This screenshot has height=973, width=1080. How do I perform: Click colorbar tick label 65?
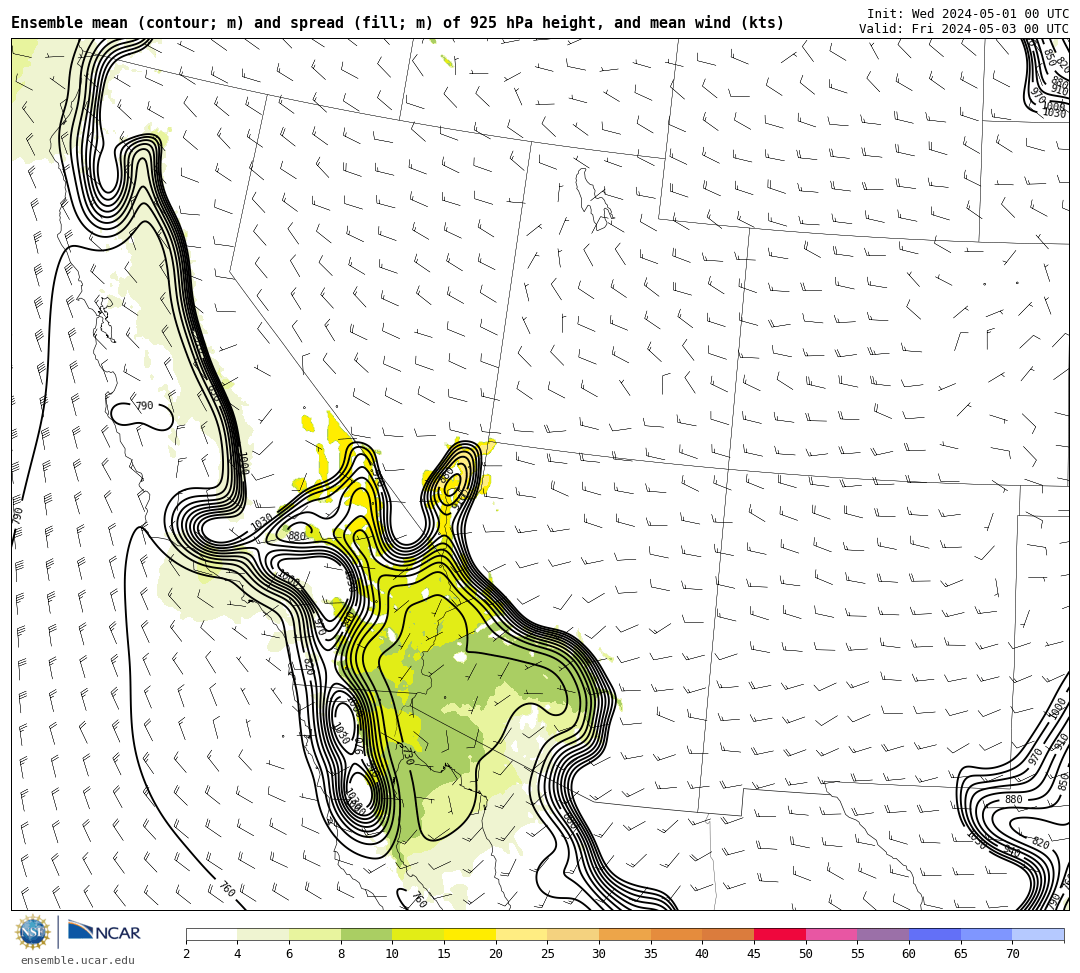pyautogui.click(x=961, y=954)
